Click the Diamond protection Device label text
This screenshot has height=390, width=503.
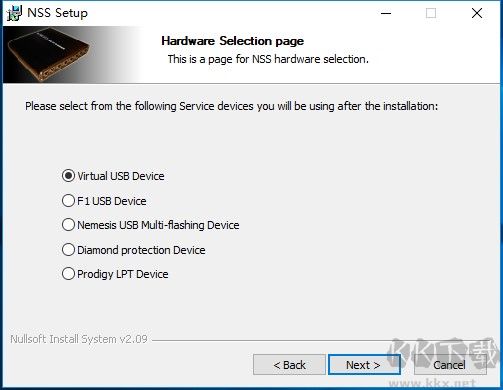pyautogui.click(x=141, y=250)
